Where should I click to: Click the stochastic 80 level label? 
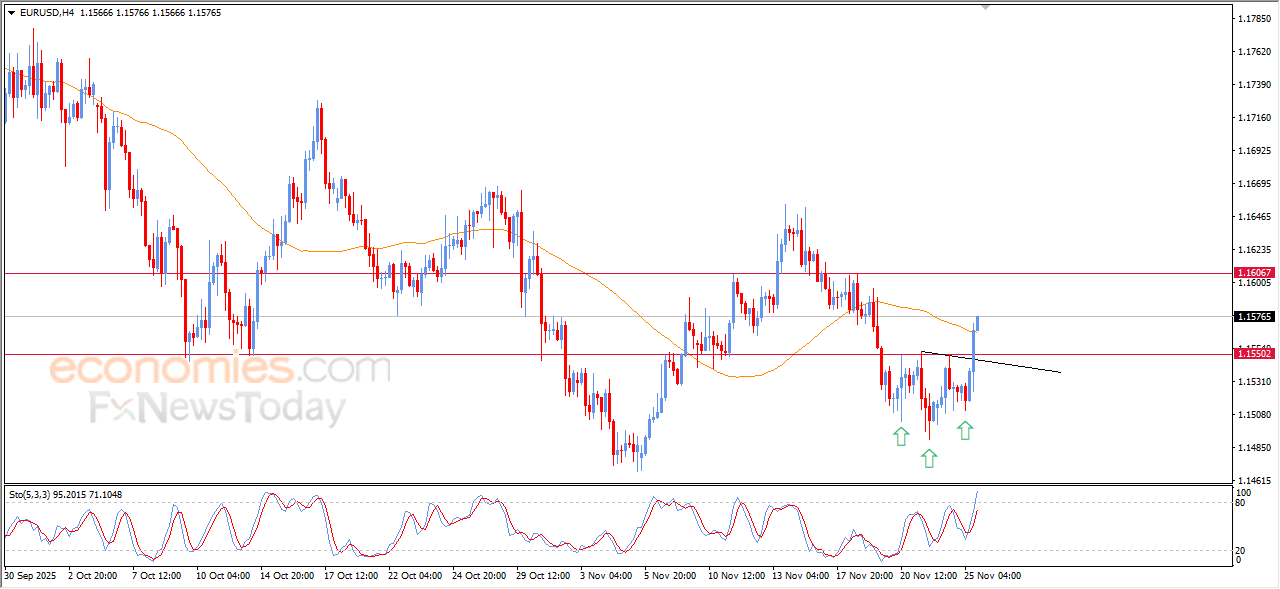coord(1243,503)
